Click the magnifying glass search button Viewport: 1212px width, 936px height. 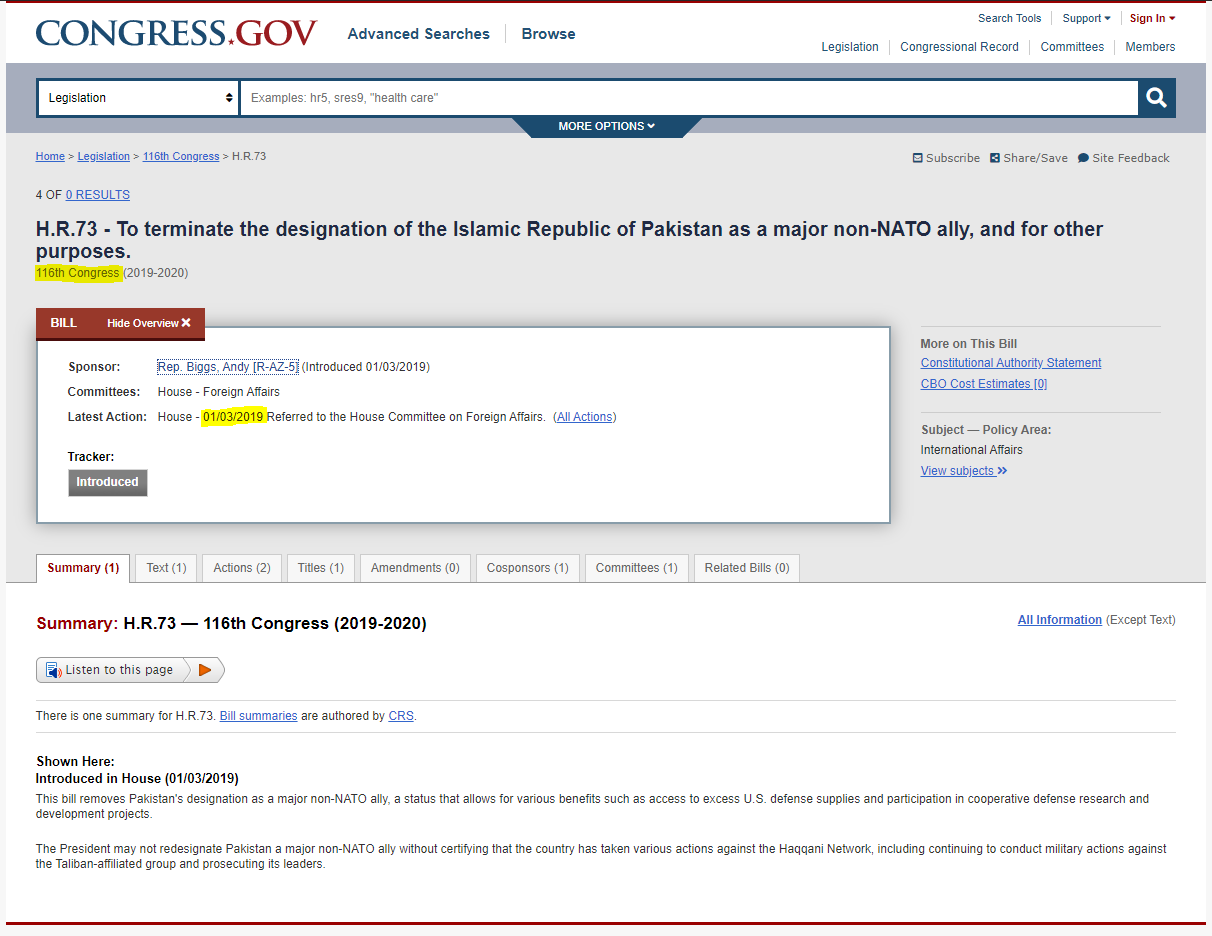pos(1157,98)
